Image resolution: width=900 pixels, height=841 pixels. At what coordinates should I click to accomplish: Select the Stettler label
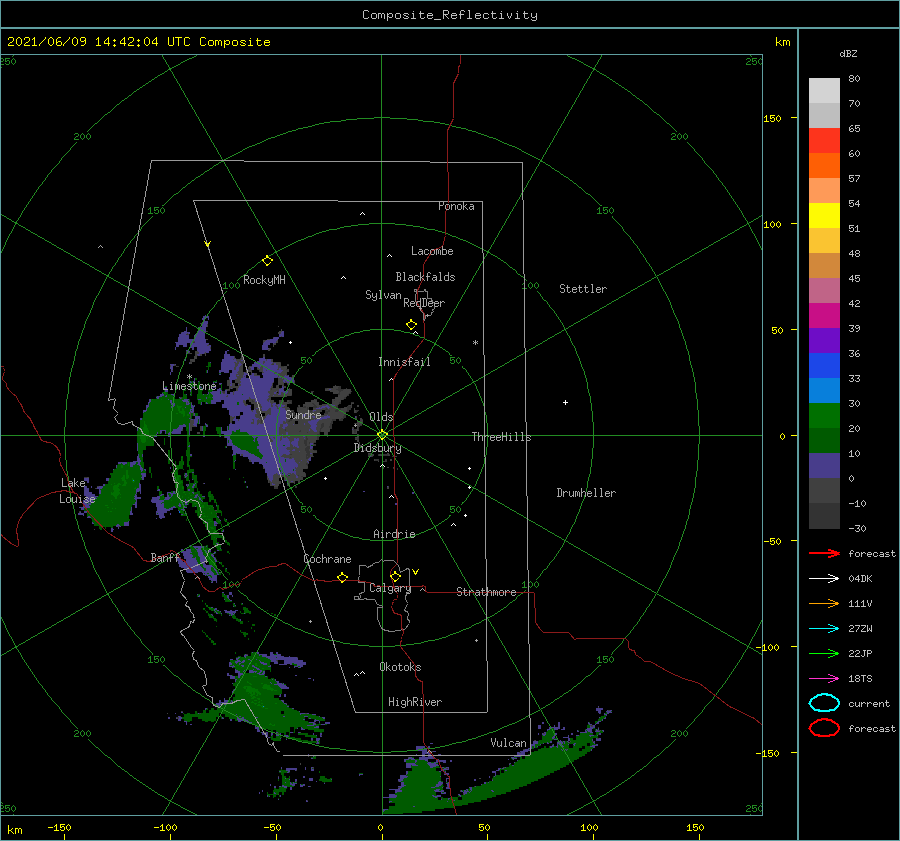(x=583, y=289)
